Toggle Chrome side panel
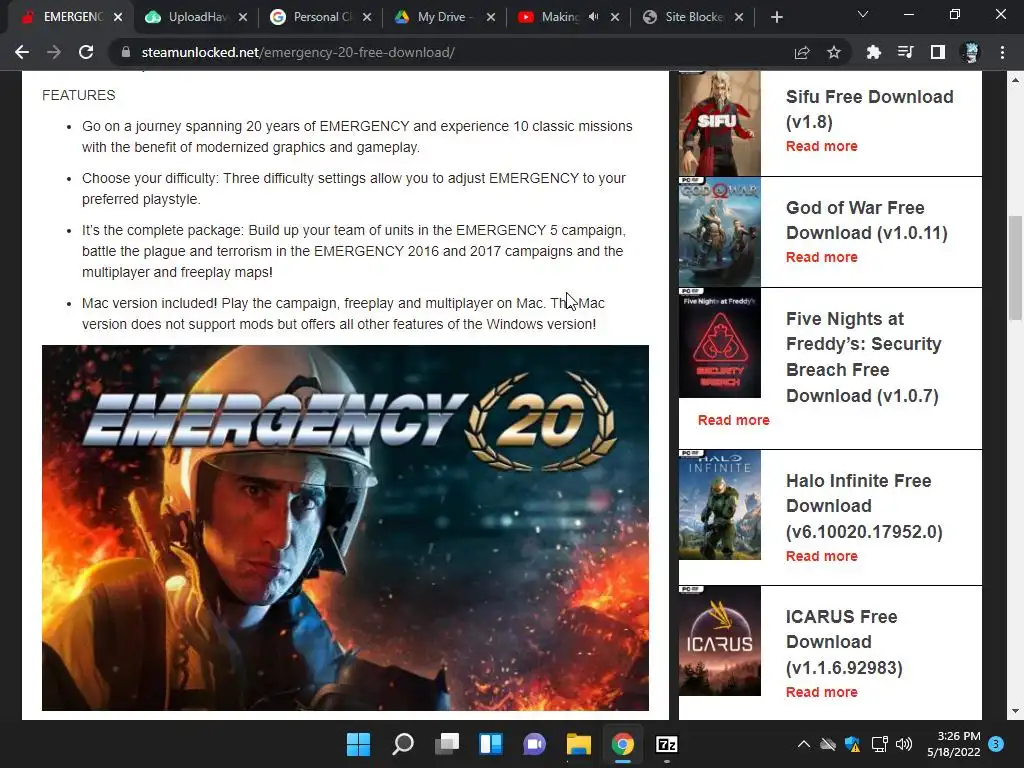The width and height of the screenshot is (1024, 768). [x=938, y=52]
